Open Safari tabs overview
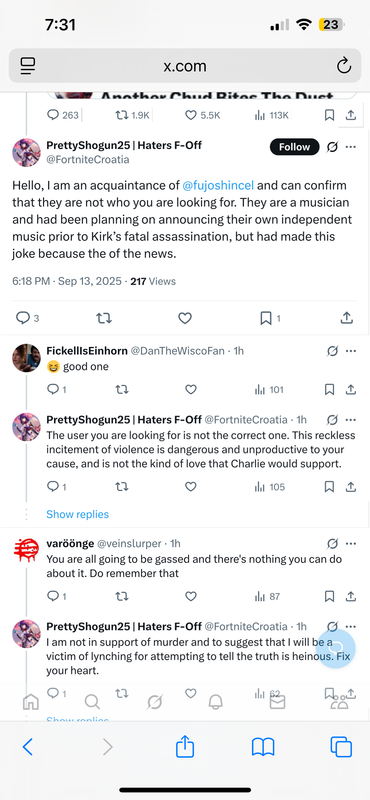Screen dimensions: 370x800 (341, 747)
